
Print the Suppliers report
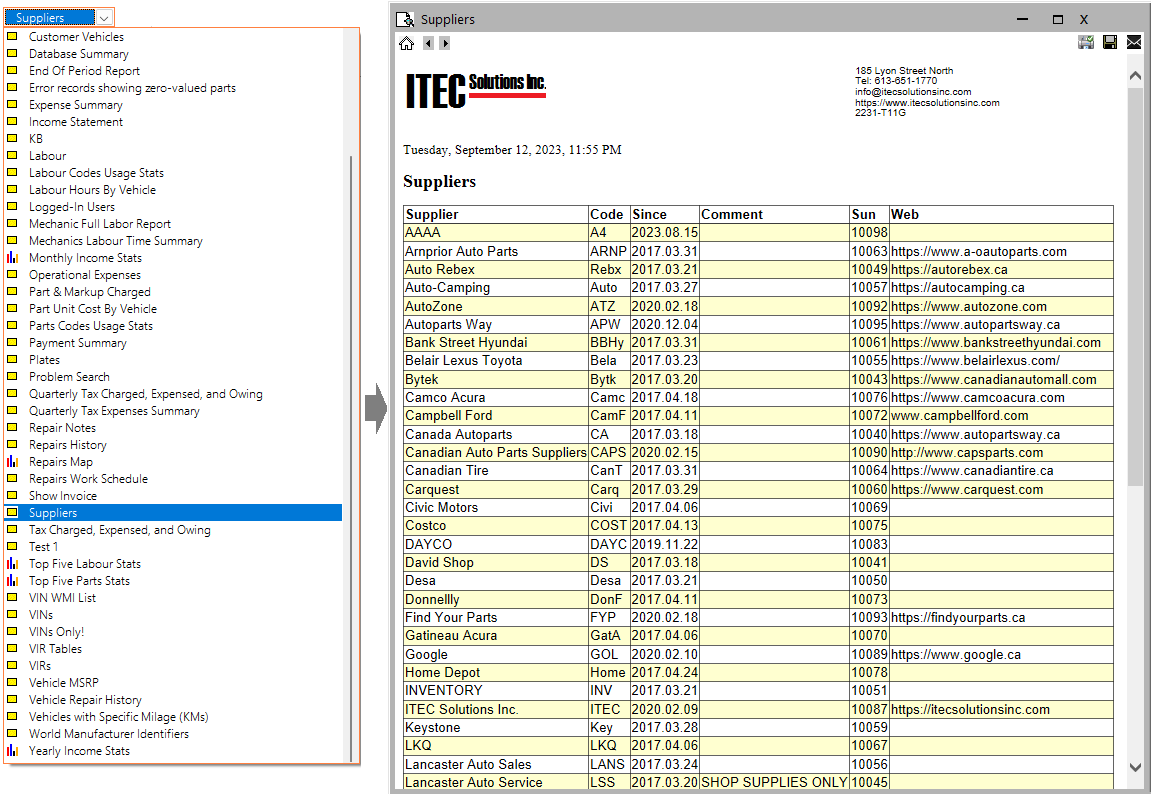[1086, 42]
